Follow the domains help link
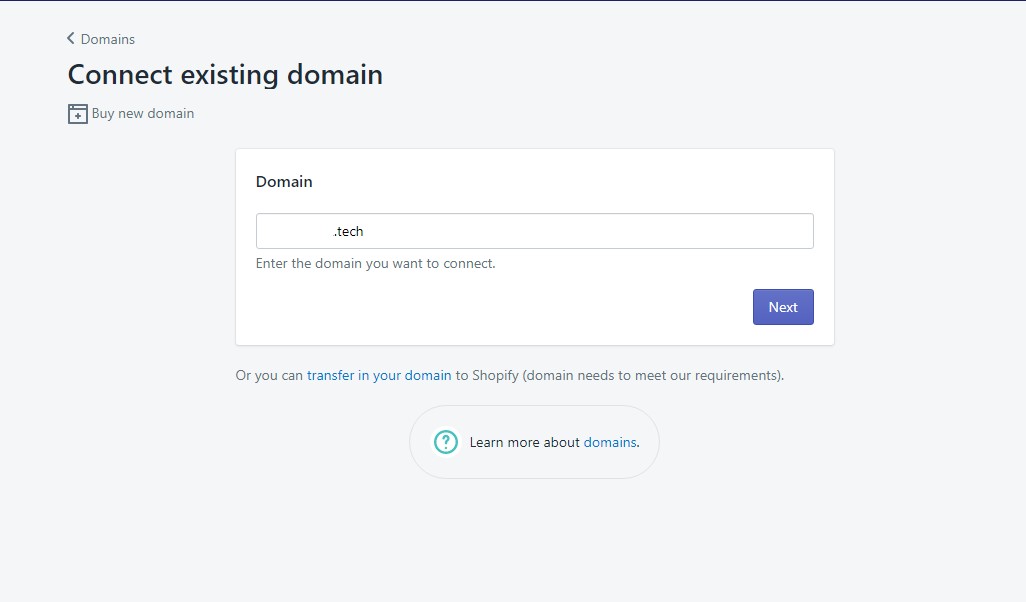 609,442
